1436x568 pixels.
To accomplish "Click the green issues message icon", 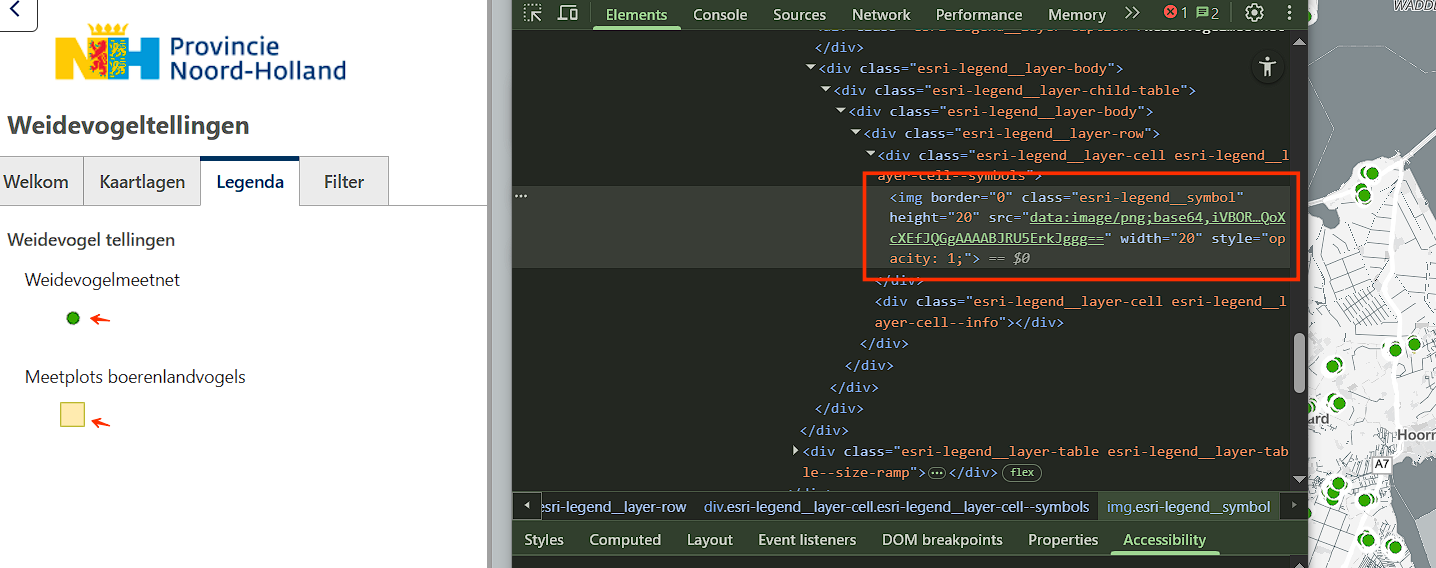I will coord(1207,14).
